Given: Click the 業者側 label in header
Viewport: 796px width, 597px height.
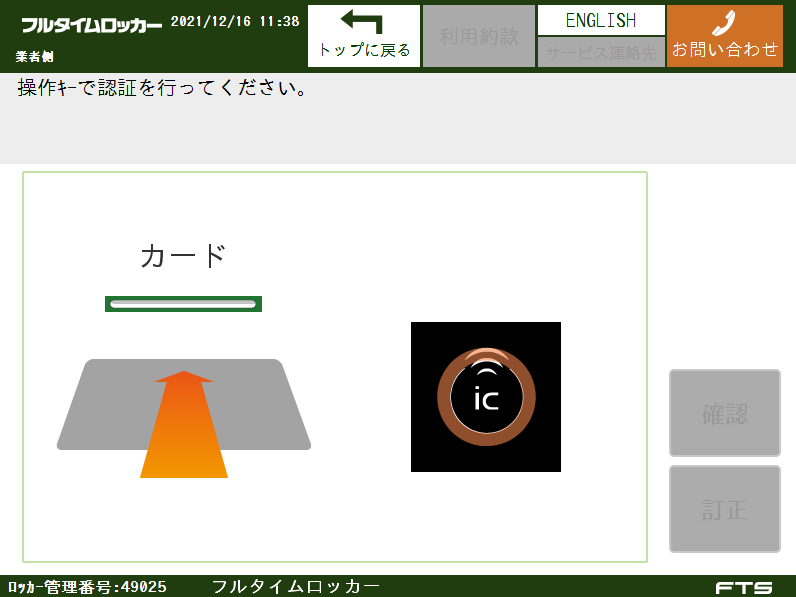Looking at the screenshot, I should click(35, 56).
